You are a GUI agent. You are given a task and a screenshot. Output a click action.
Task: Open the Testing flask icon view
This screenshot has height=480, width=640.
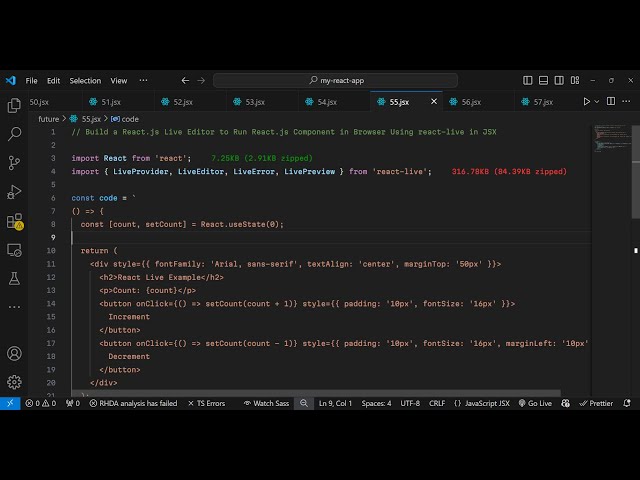[14, 278]
